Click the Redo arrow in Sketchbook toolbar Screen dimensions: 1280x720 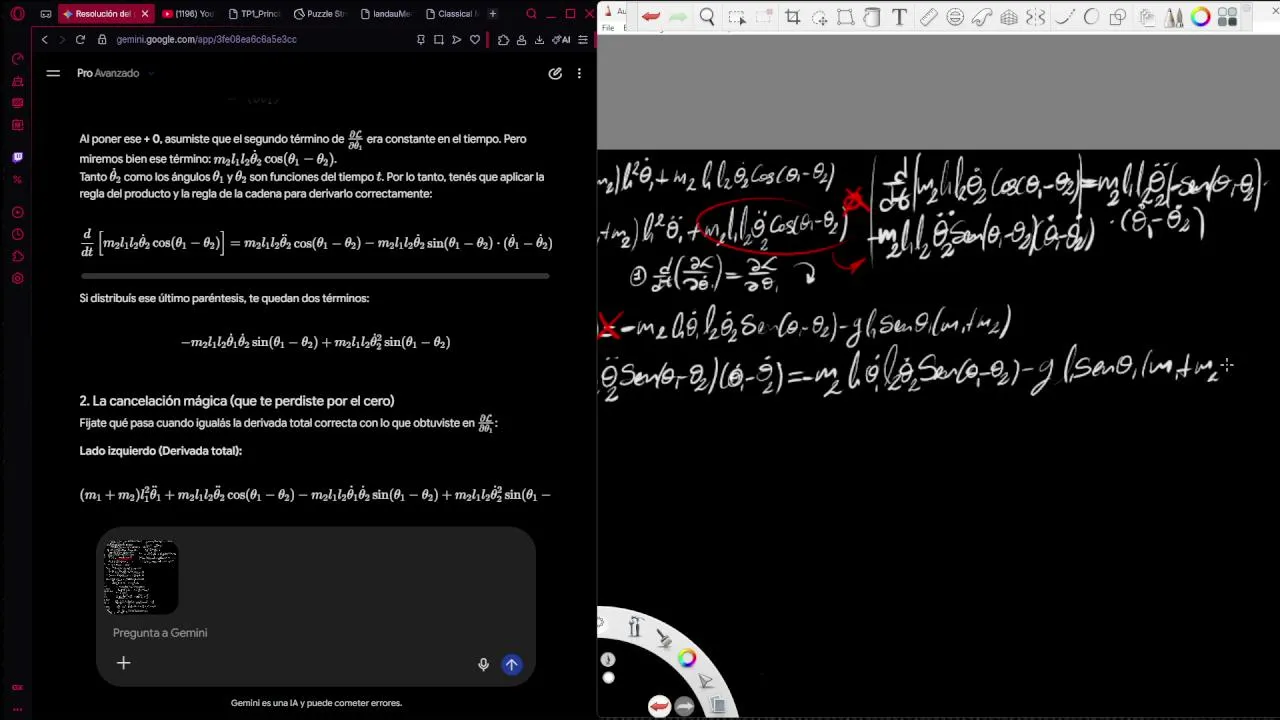[678, 17]
